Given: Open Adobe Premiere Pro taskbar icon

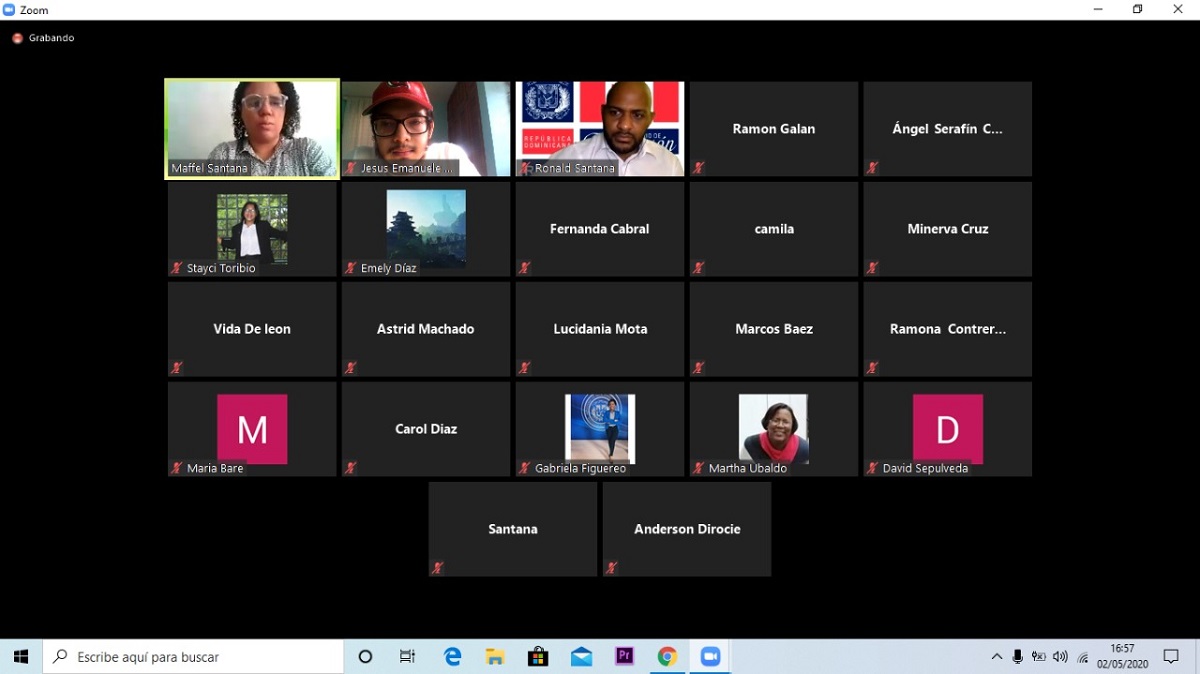Looking at the screenshot, I should click(625, 657).
